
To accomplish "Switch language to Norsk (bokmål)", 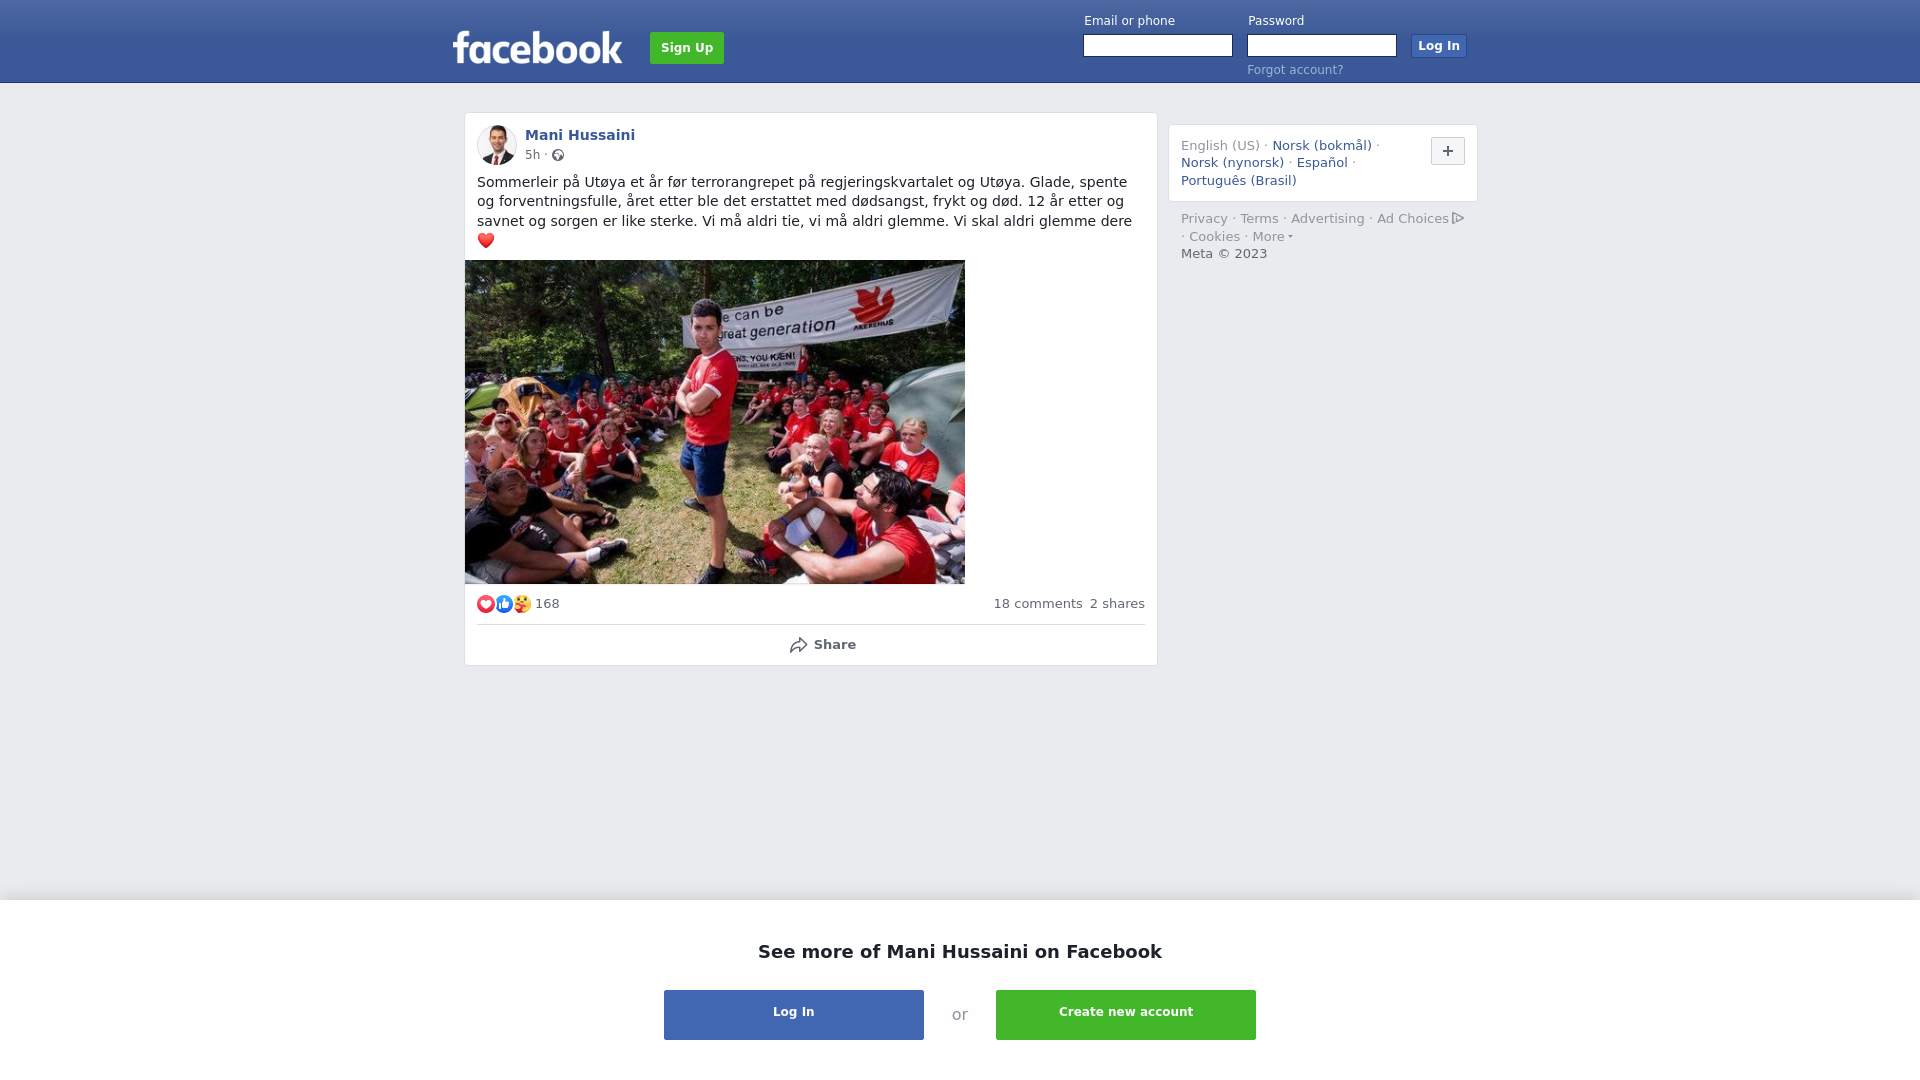I will (1322, 146).
